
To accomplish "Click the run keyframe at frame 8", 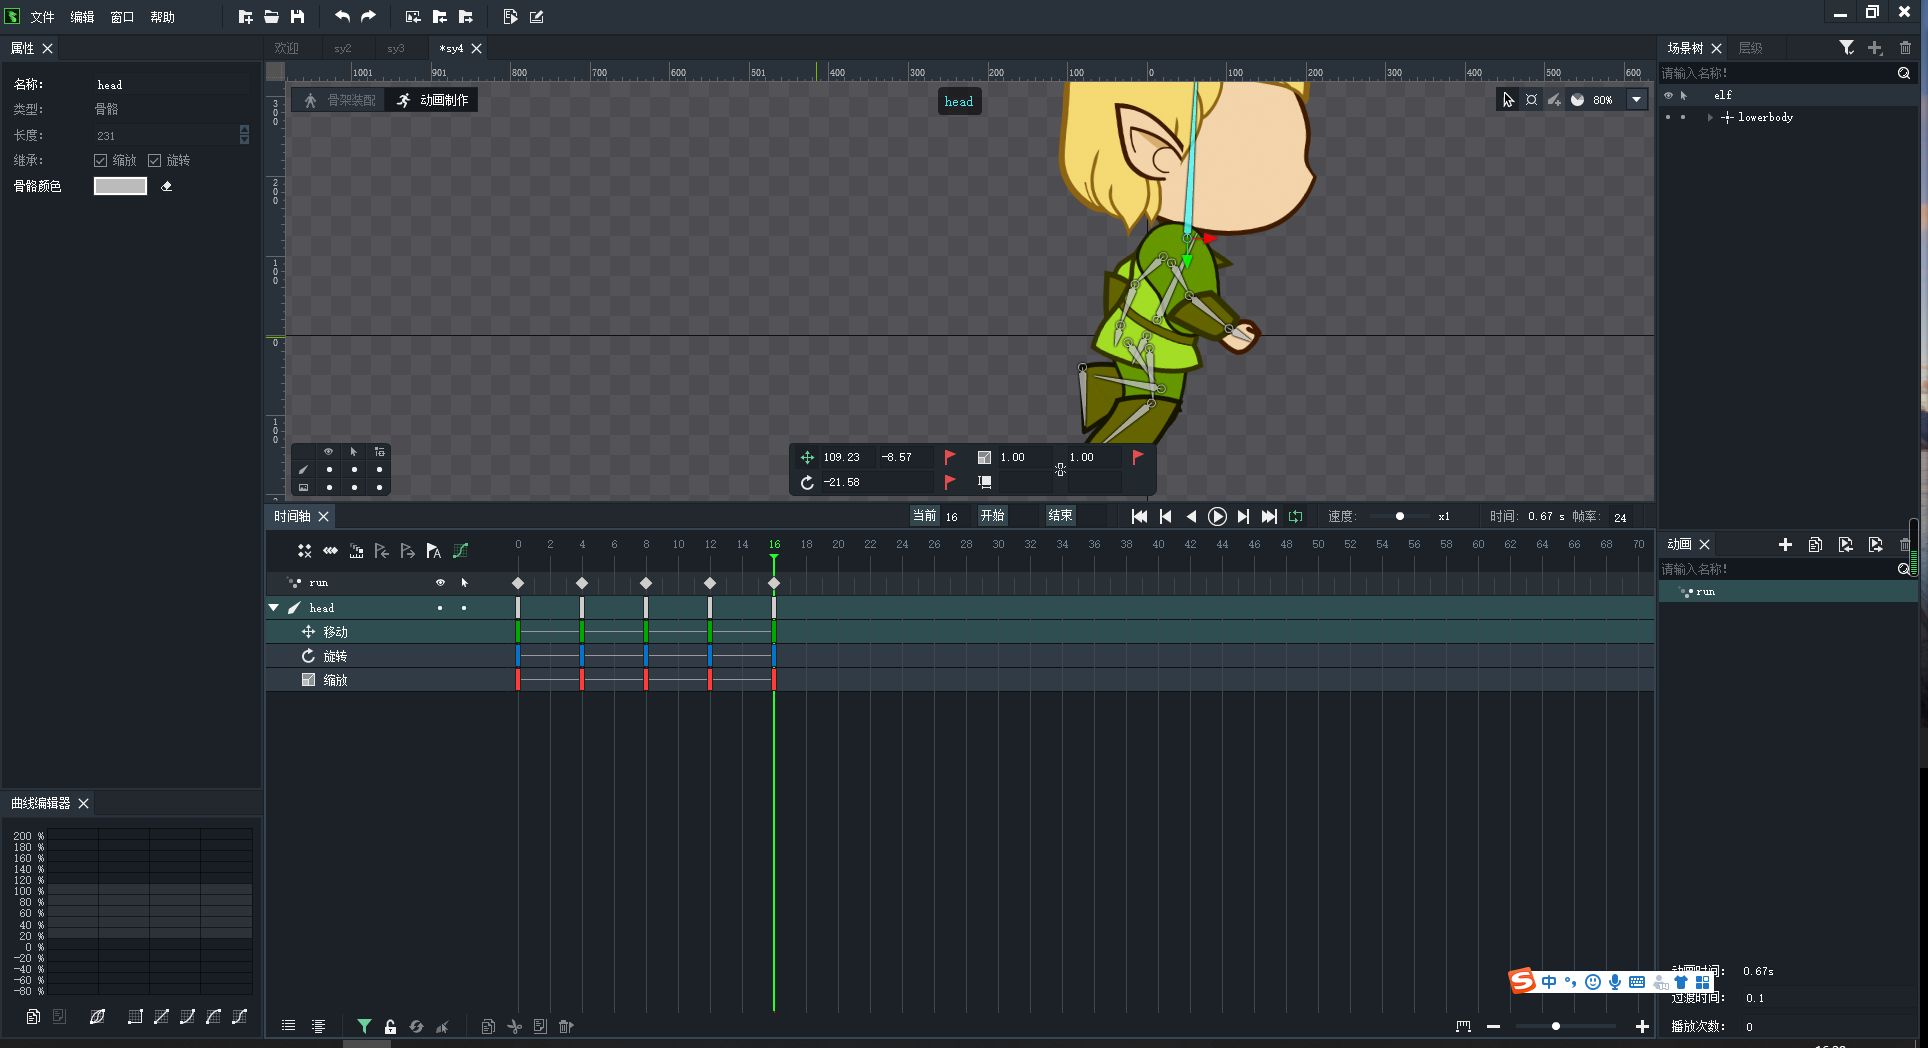I will point(646,583).
